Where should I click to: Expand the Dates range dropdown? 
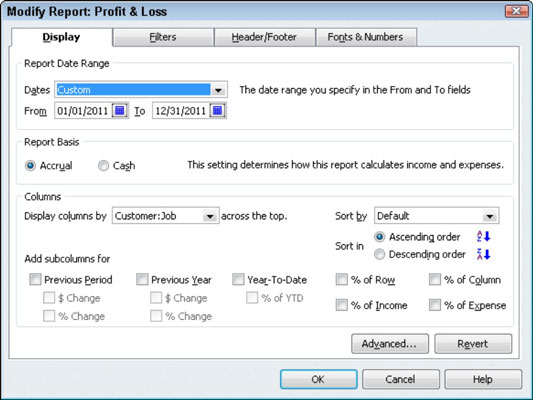[218, 90]
